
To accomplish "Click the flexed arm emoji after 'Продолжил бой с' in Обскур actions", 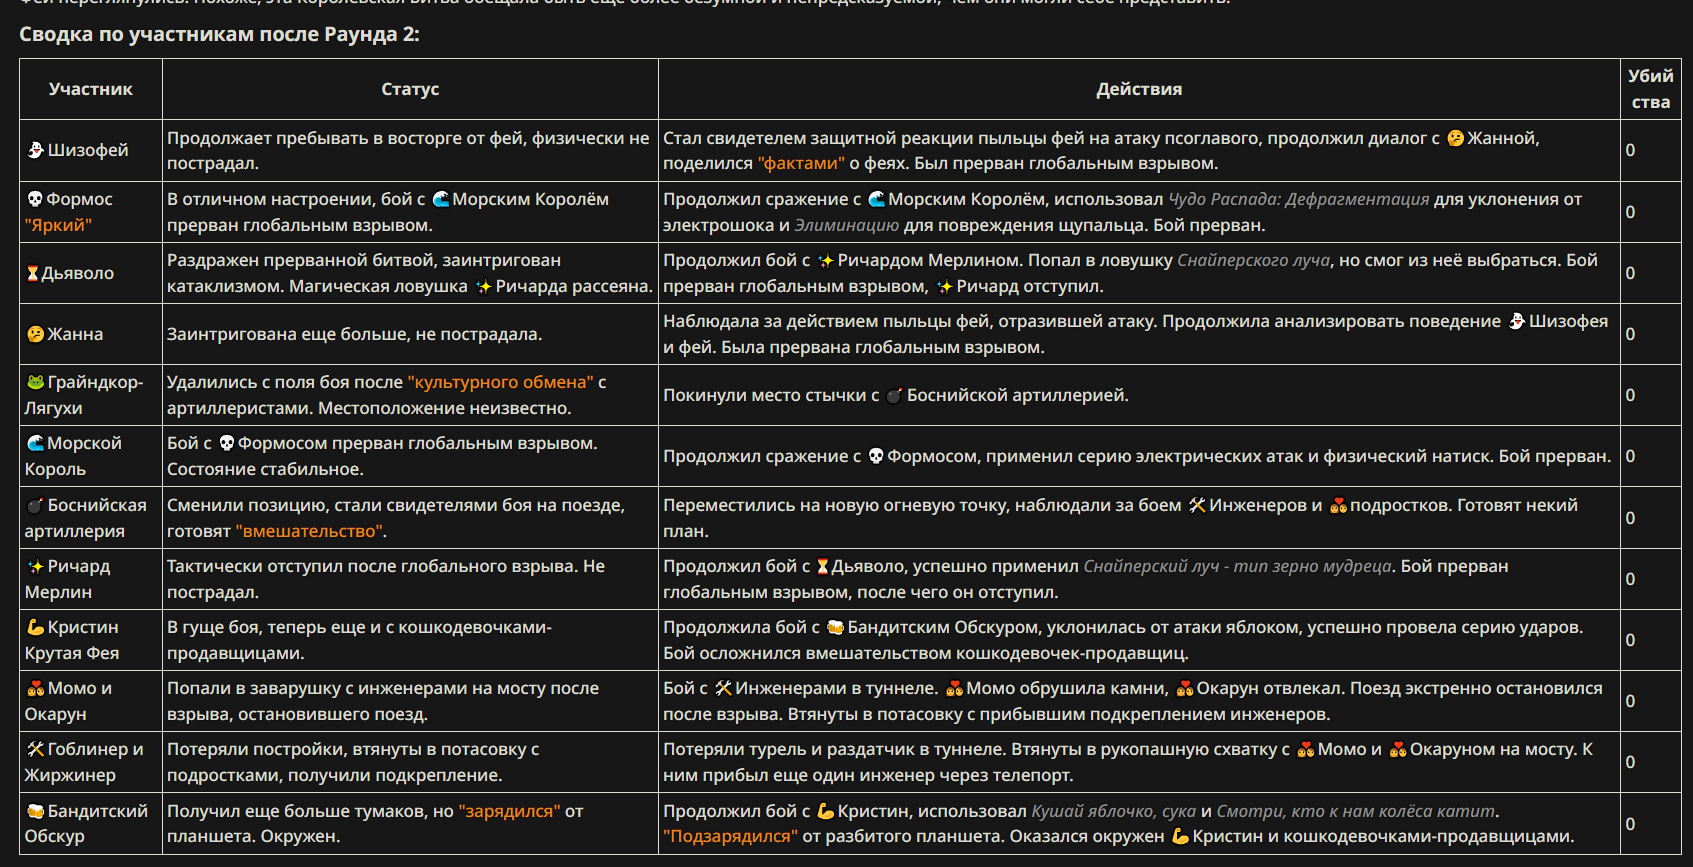I will (x=826, y=811).
